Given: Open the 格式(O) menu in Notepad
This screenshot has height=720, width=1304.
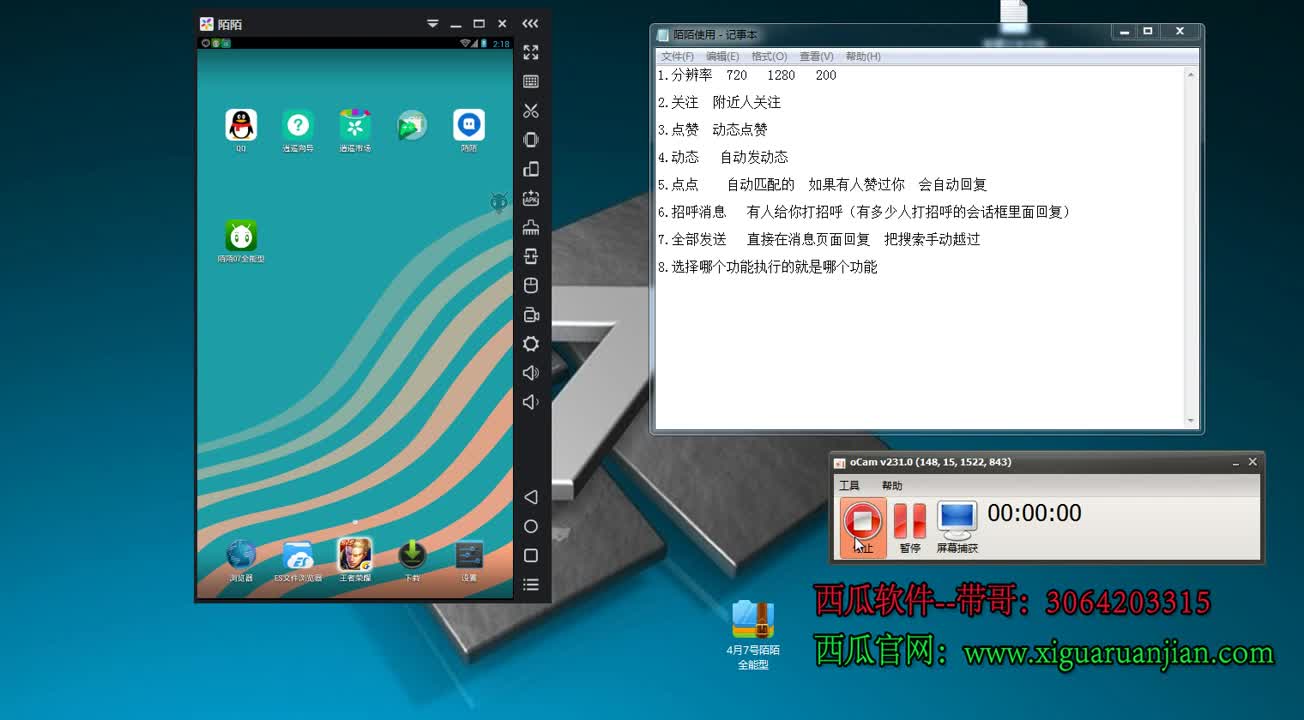Looking at the screenshot, I should [769, 56].
